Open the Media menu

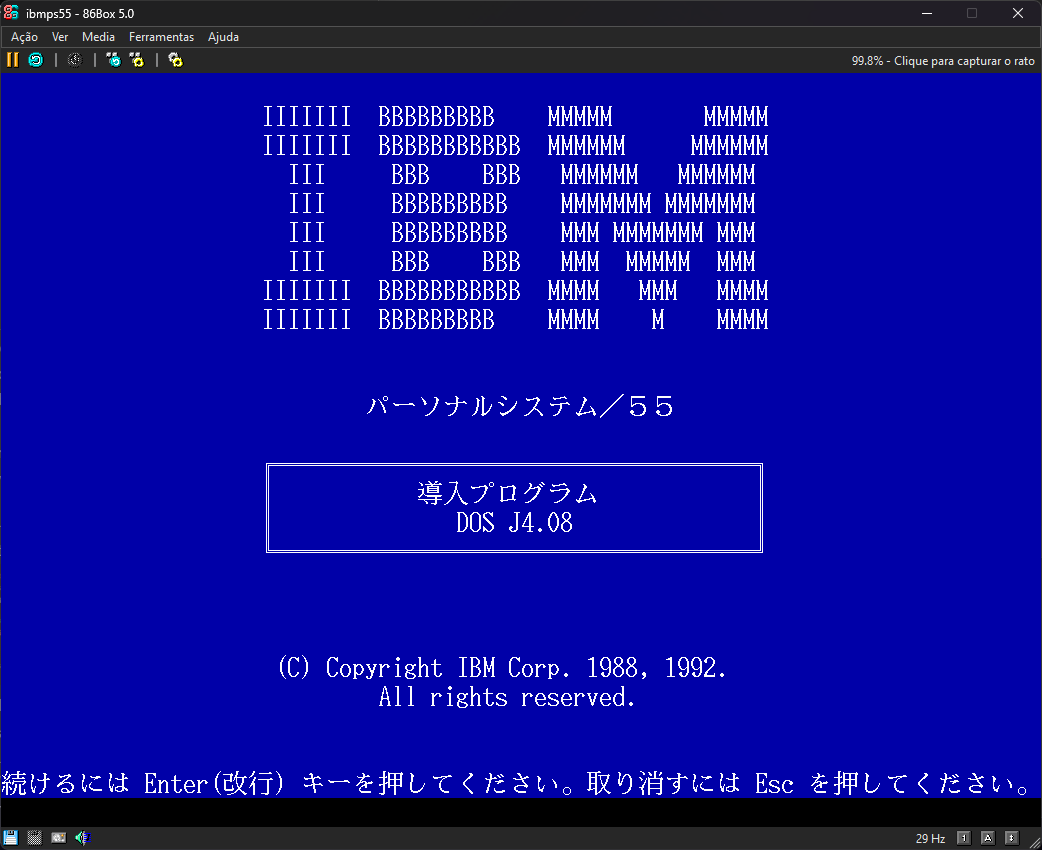click(x=98, y=37)
